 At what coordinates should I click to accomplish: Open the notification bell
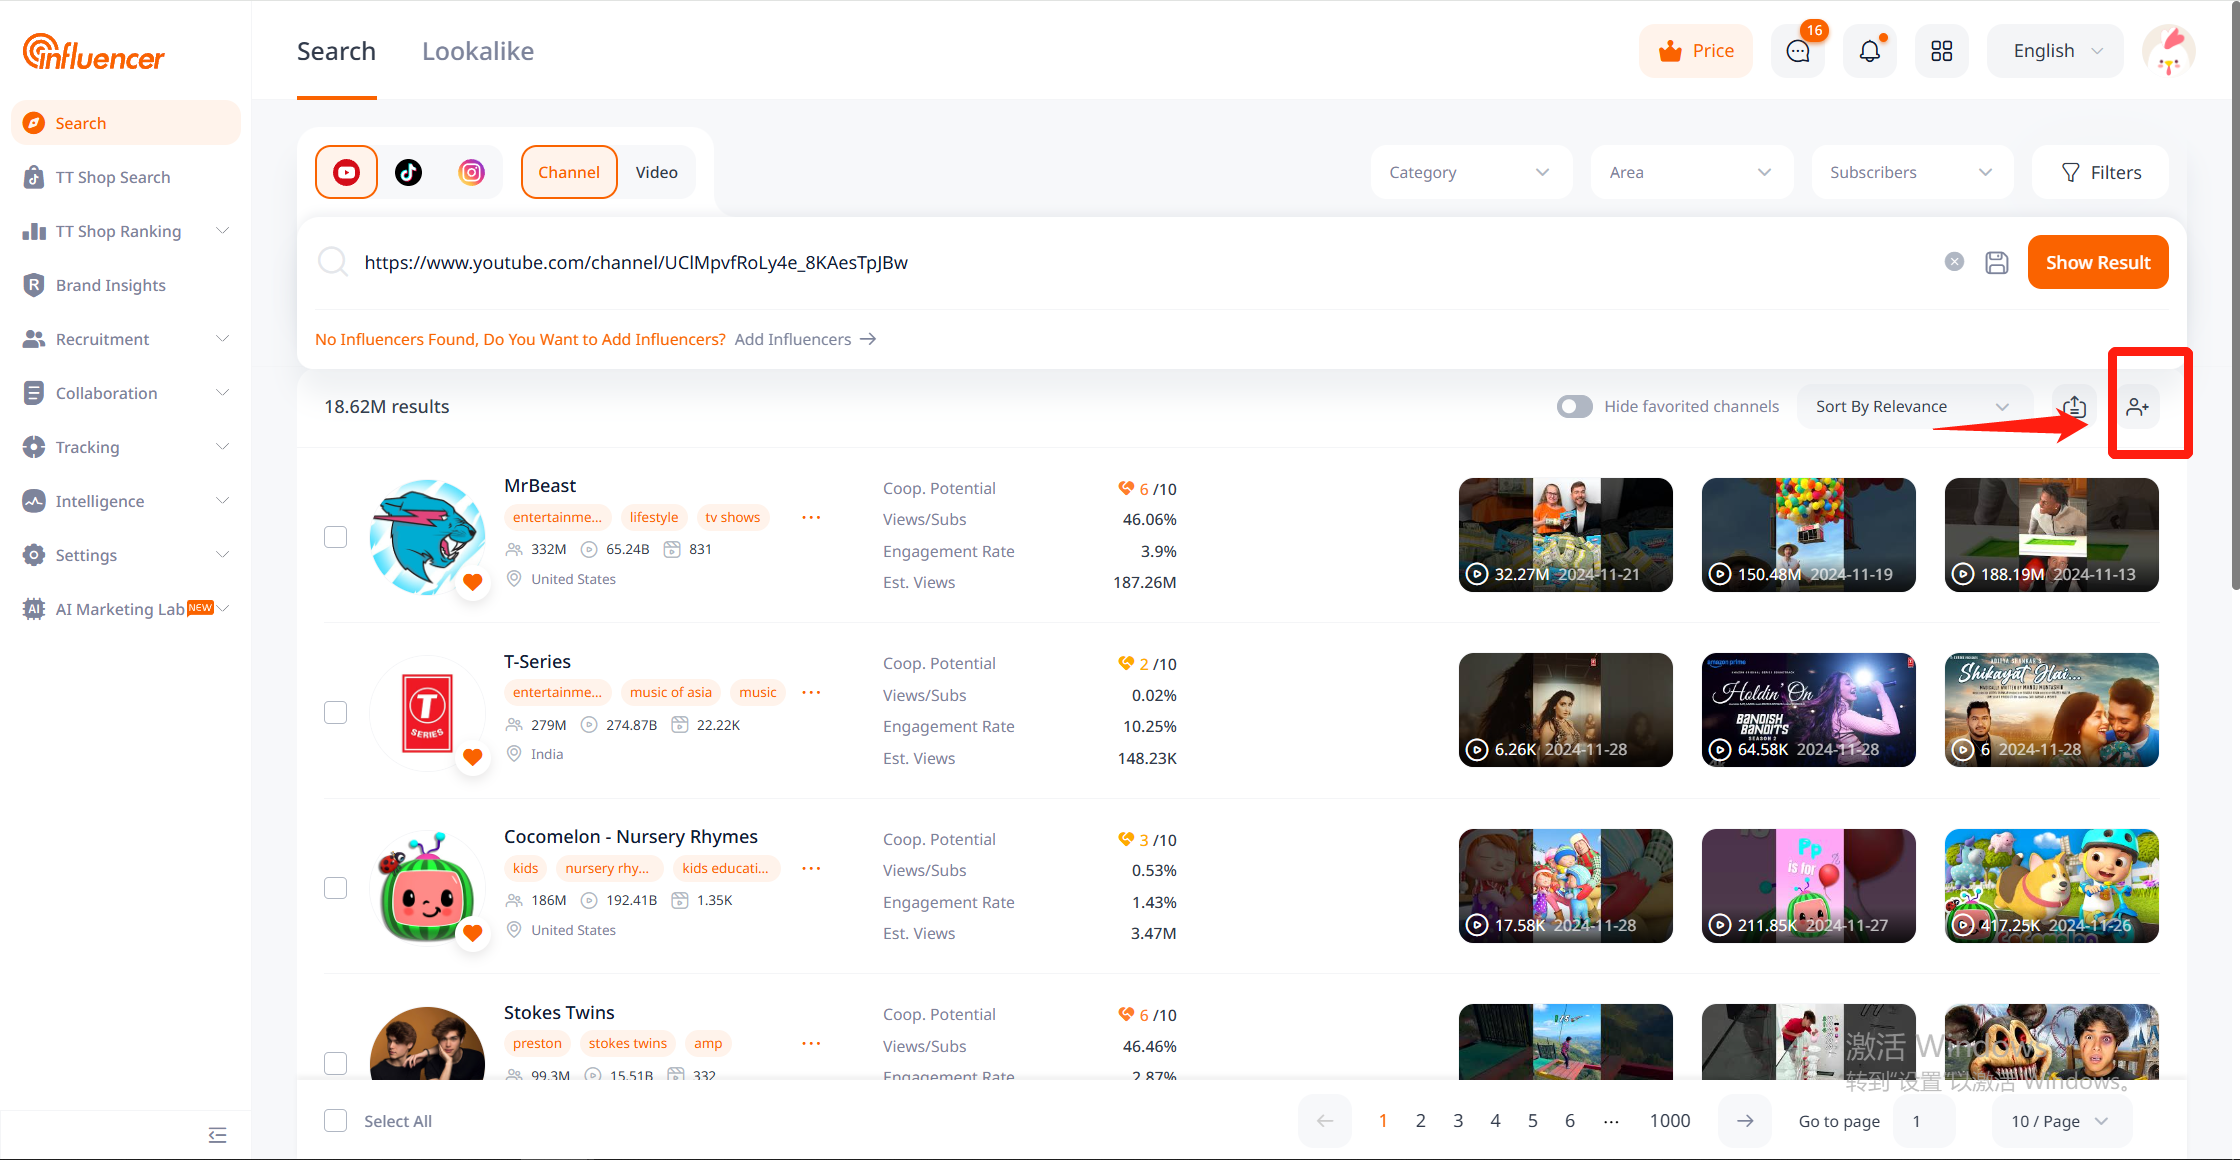(1869, 51)
